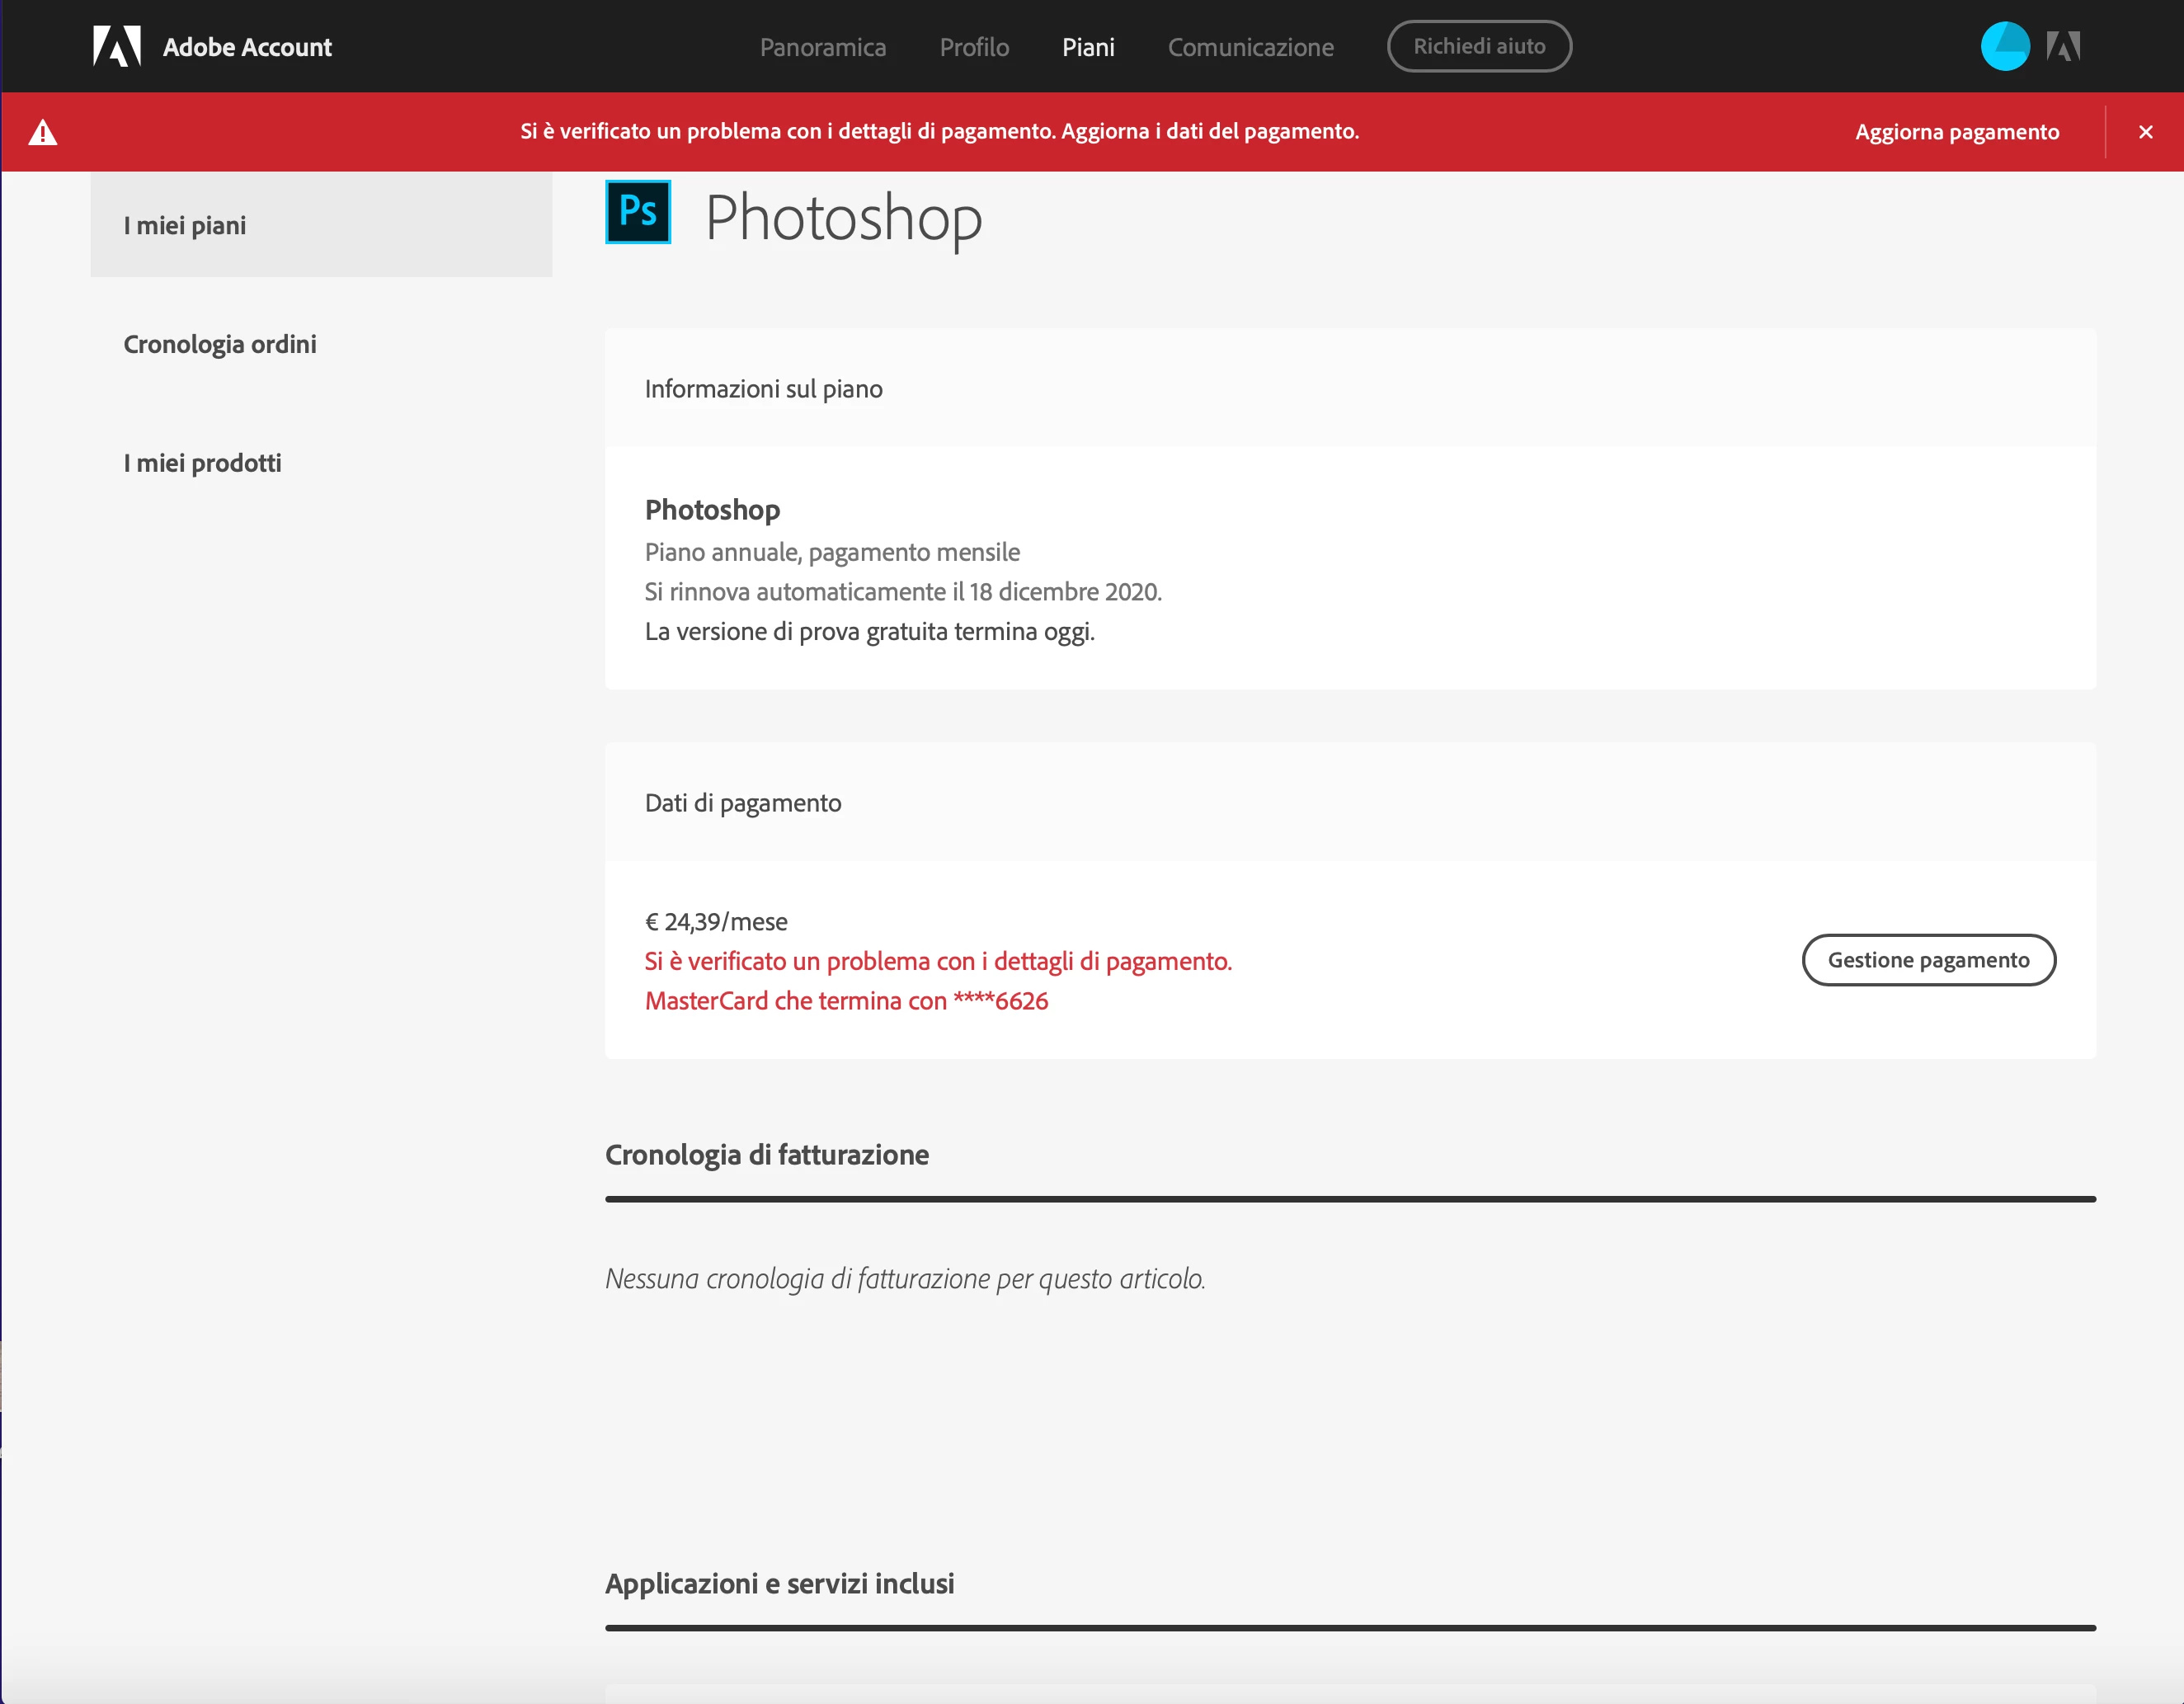
Task: Click the red MasterCard ****6626 text
Action: click(846, 1001)
